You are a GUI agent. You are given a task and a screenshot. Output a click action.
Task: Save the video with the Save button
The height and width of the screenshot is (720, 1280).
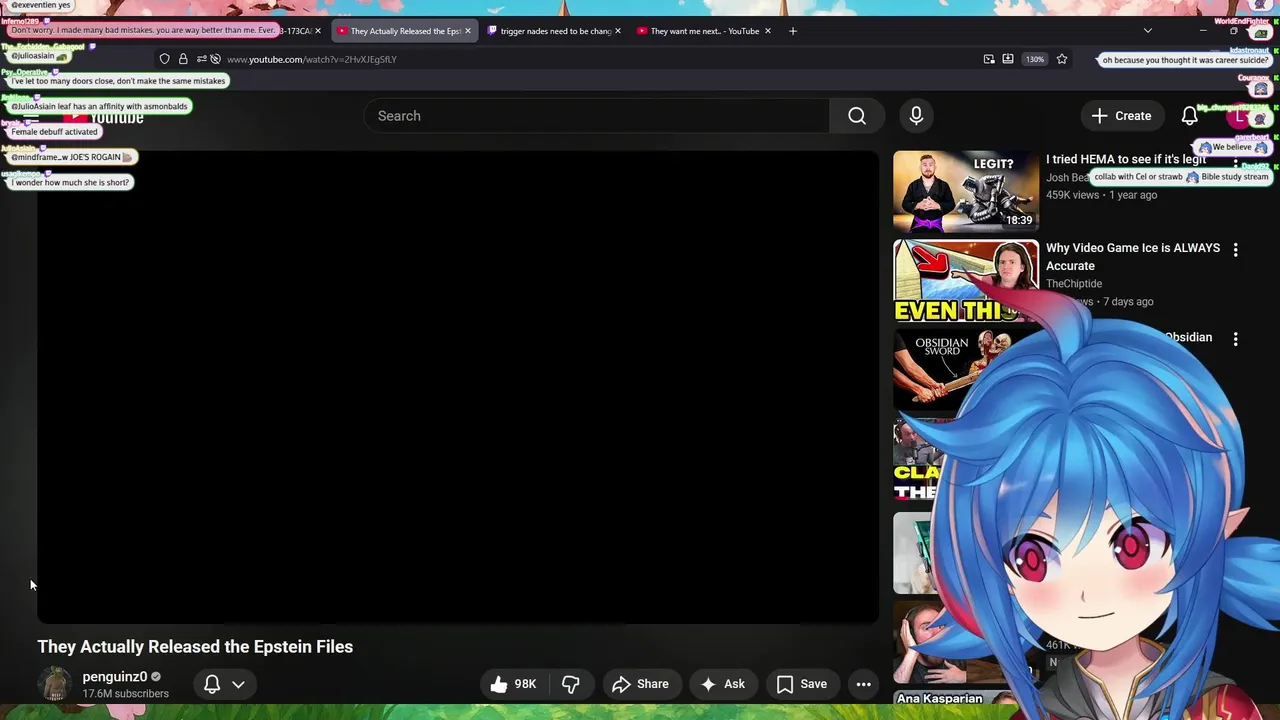(802, 684)
